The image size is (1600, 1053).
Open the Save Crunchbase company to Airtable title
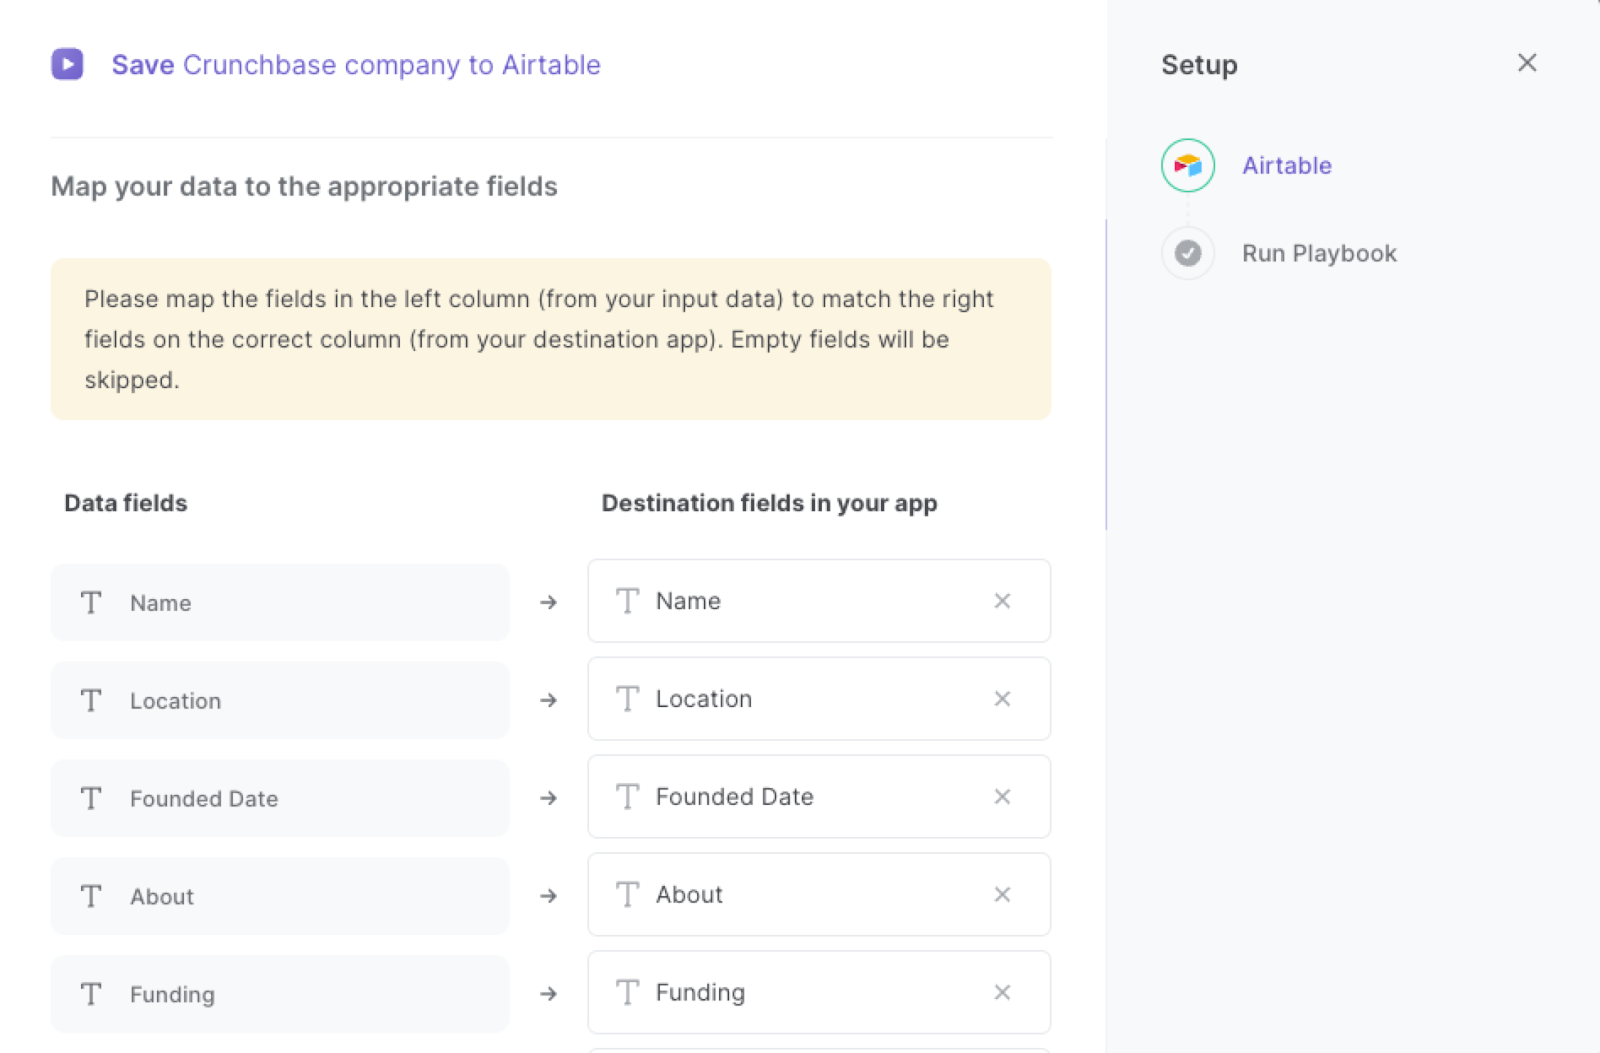[356, 65]
